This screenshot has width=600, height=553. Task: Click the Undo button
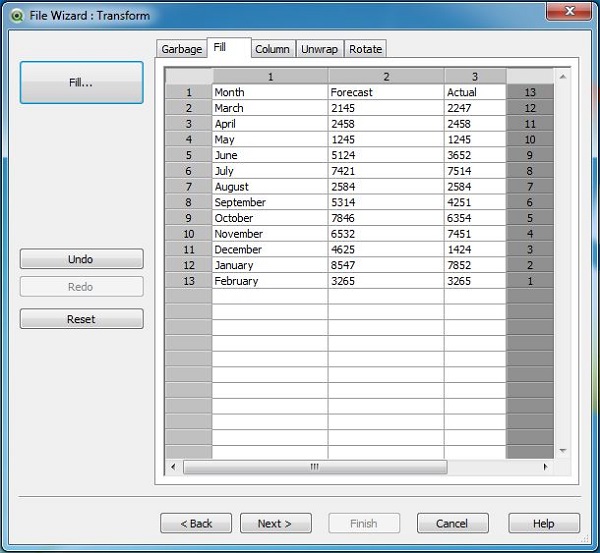click(x=81, y=259)
